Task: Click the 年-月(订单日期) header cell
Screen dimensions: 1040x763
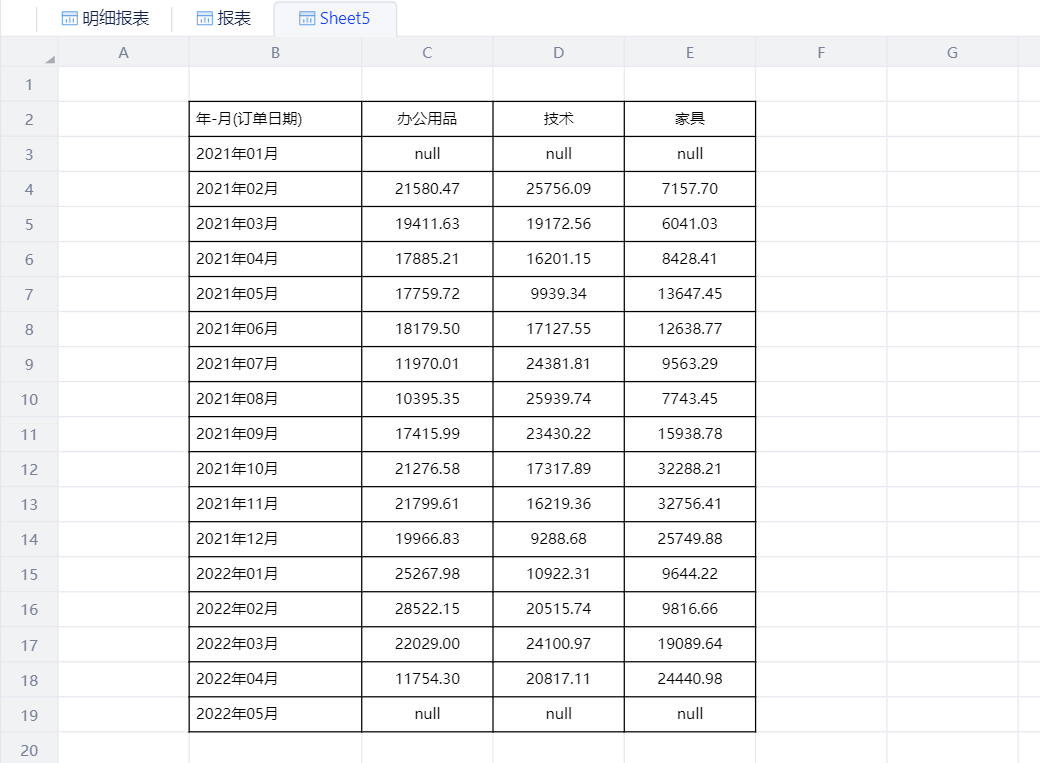Action: (x=275, y=119)
